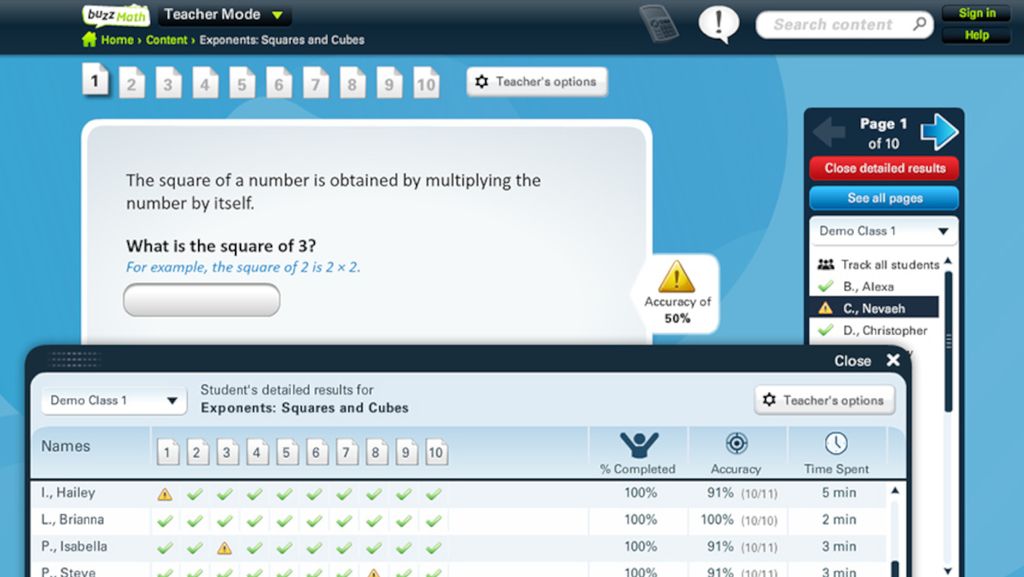Open Teacher's options in the results panel
1024x577 pixels.
tap(824, 400)
